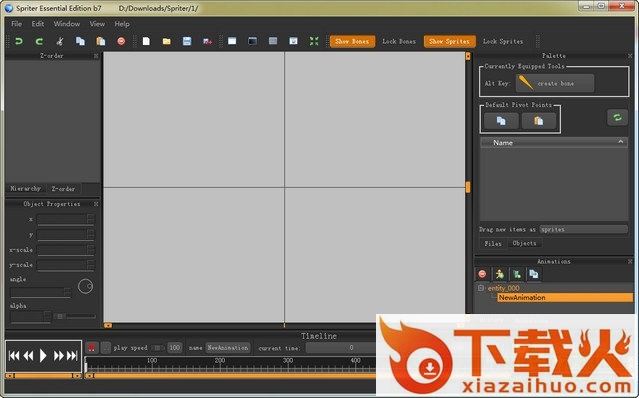Click the Save As icon with red plus

(207, 41)
